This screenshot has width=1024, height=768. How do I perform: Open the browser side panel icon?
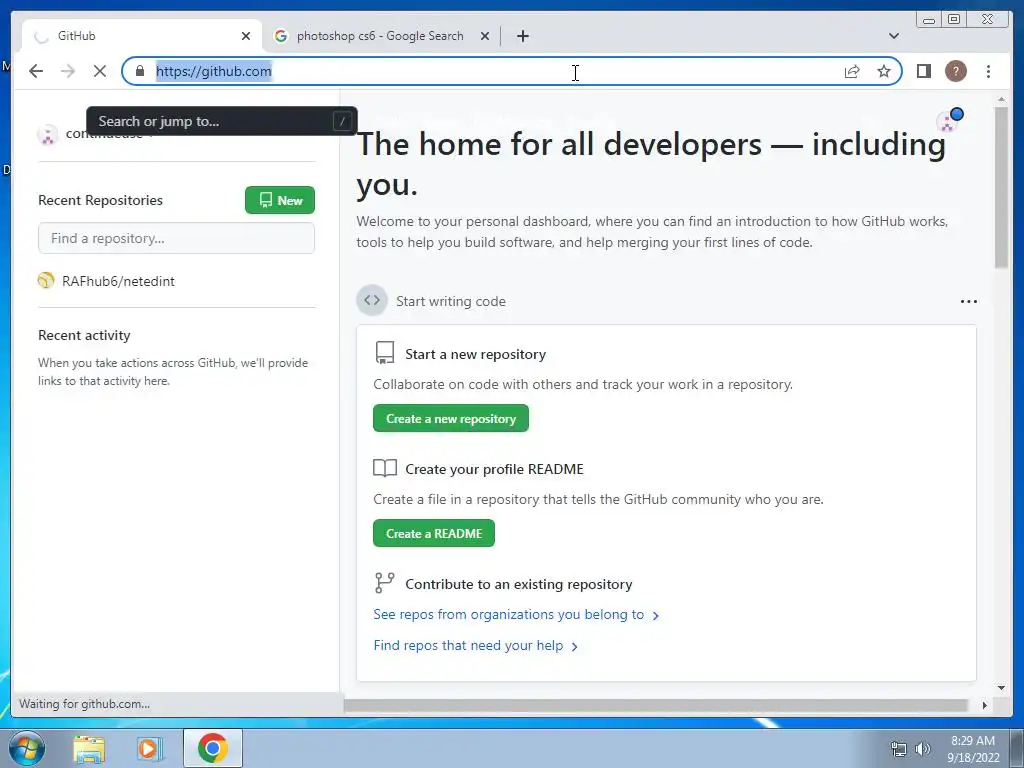click(923, 71)
